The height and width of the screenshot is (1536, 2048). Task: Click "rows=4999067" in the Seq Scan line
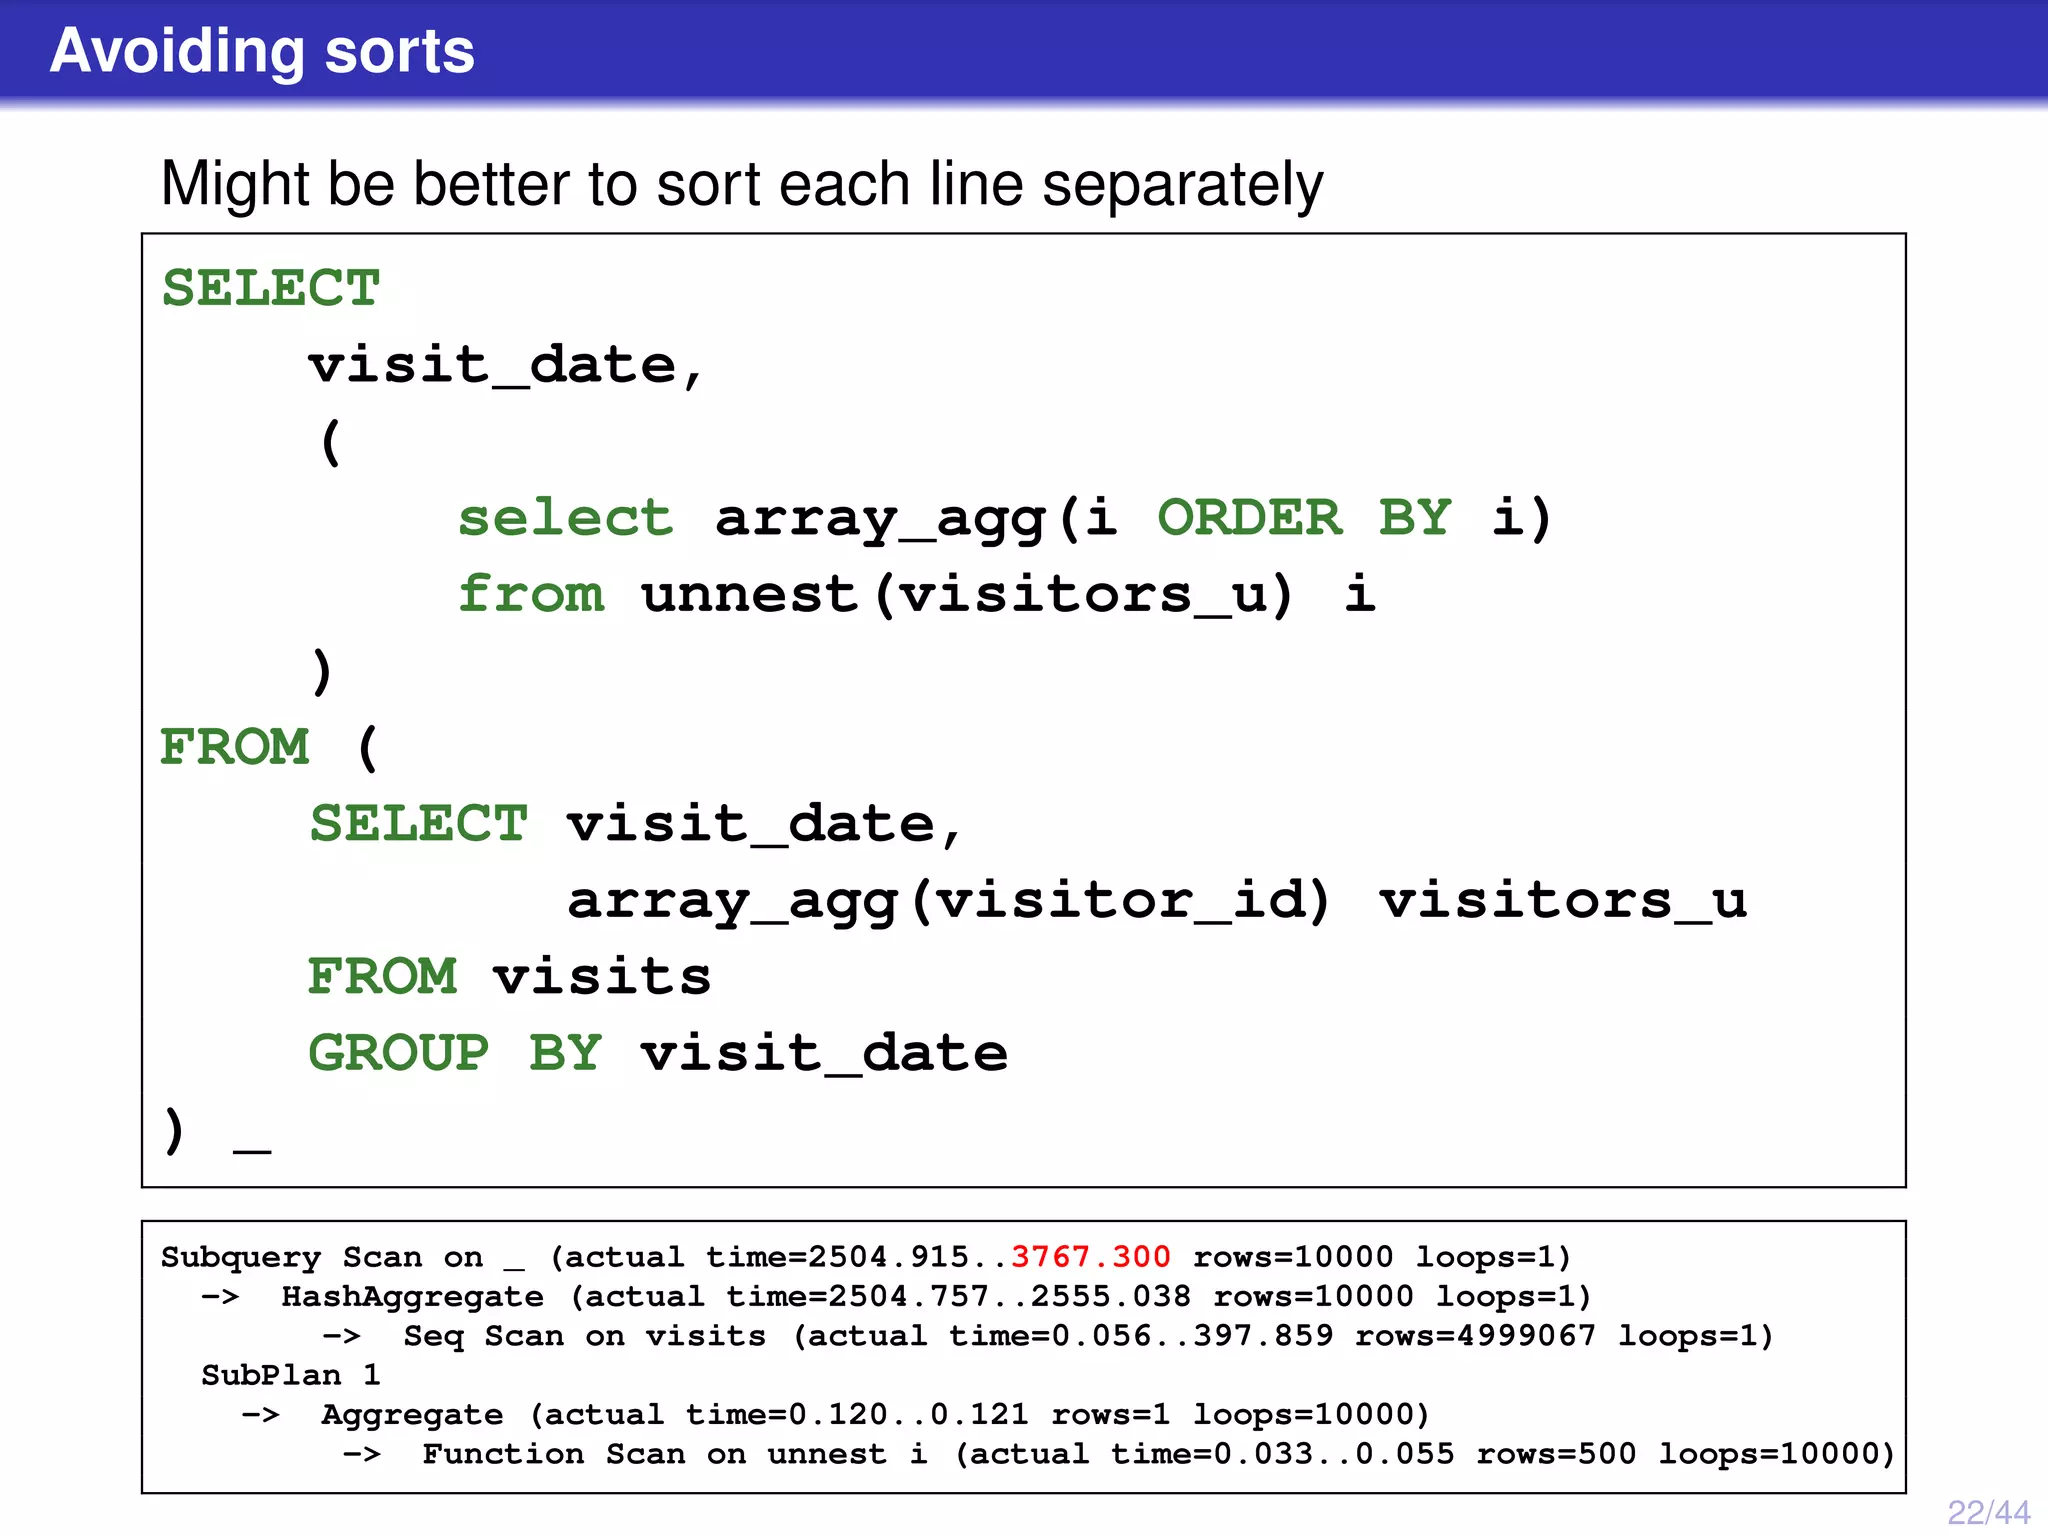pyautogui.click(x=1475, y=1336)
